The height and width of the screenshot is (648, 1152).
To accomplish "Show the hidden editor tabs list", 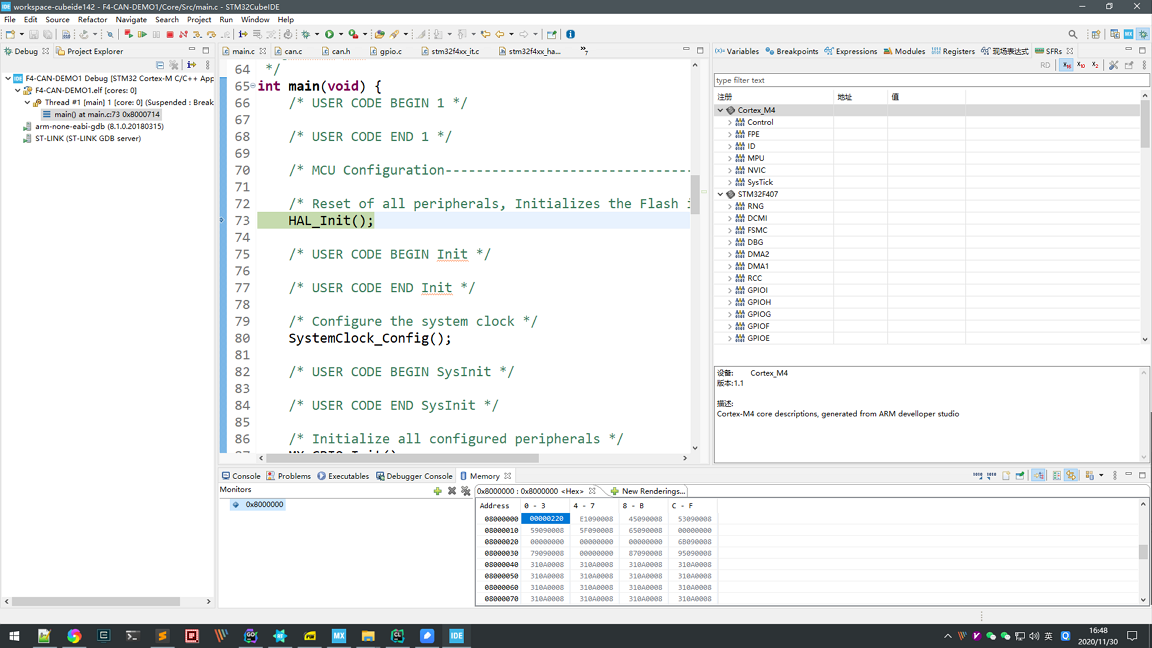I will [x=584, y=51].
